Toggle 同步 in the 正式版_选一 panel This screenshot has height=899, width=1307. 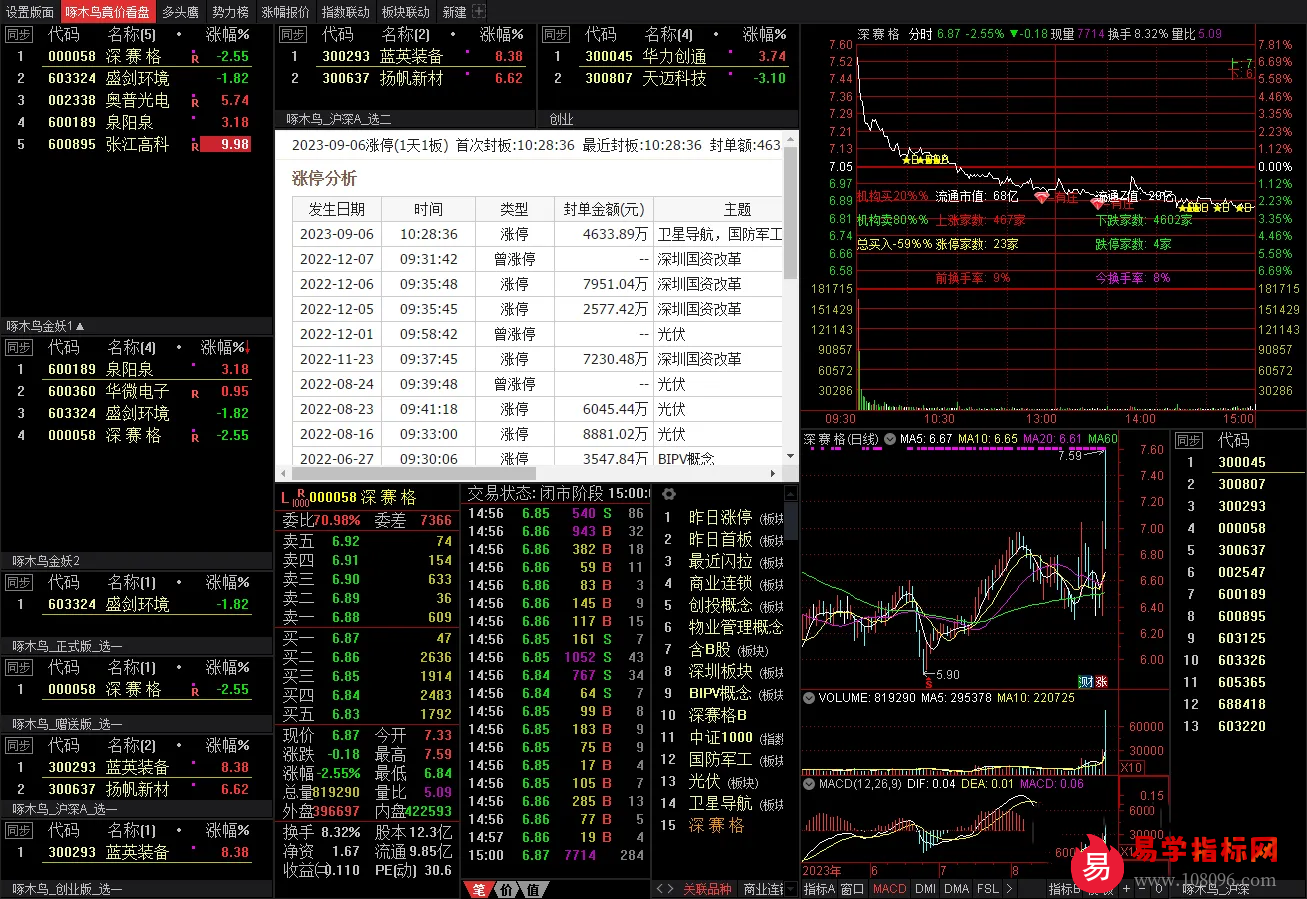[18, 667]
